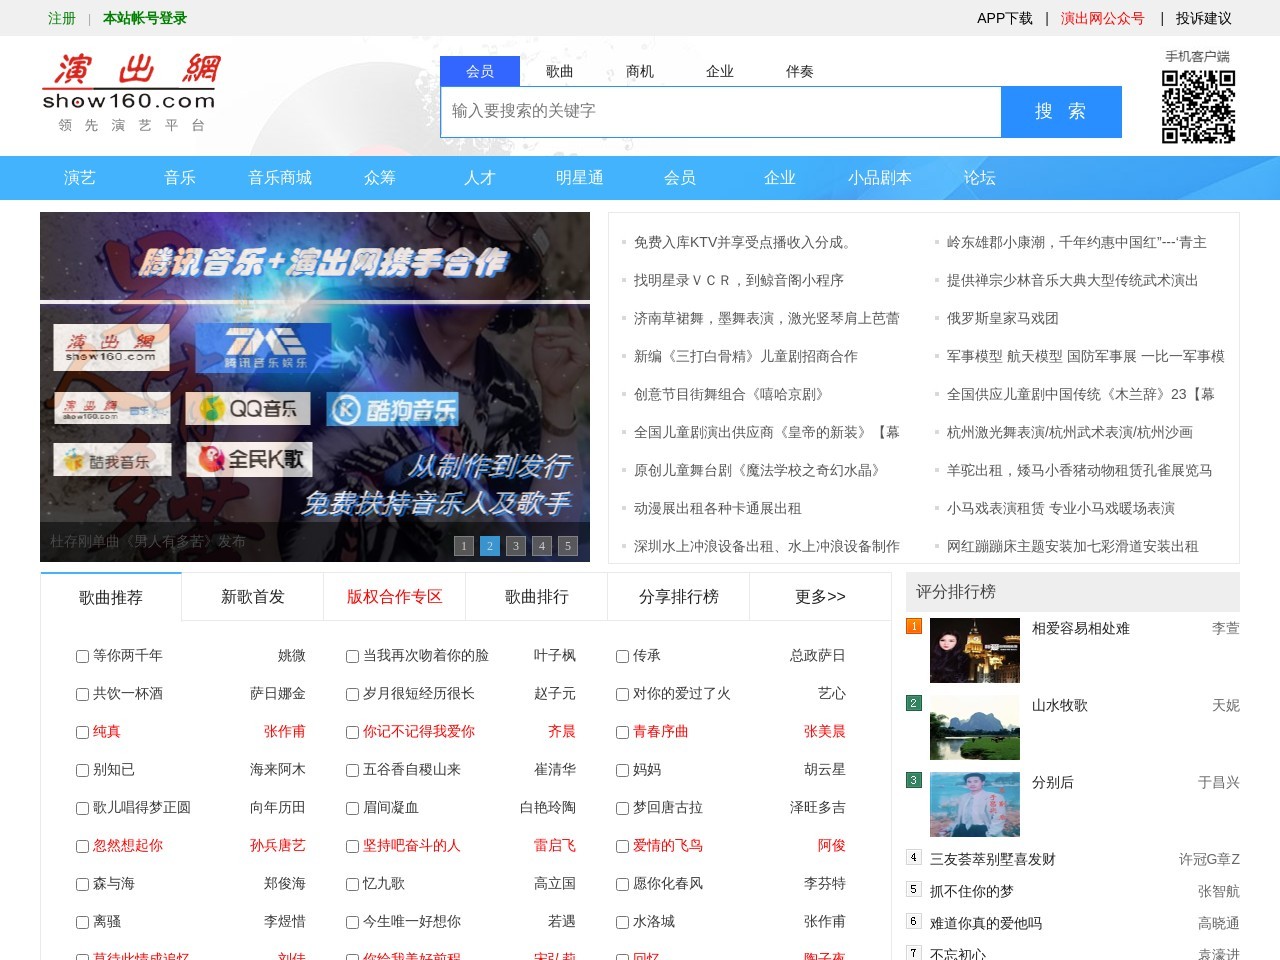Check the box next to song 纯真
1280x960 pixels.
(x=82, y=732)
